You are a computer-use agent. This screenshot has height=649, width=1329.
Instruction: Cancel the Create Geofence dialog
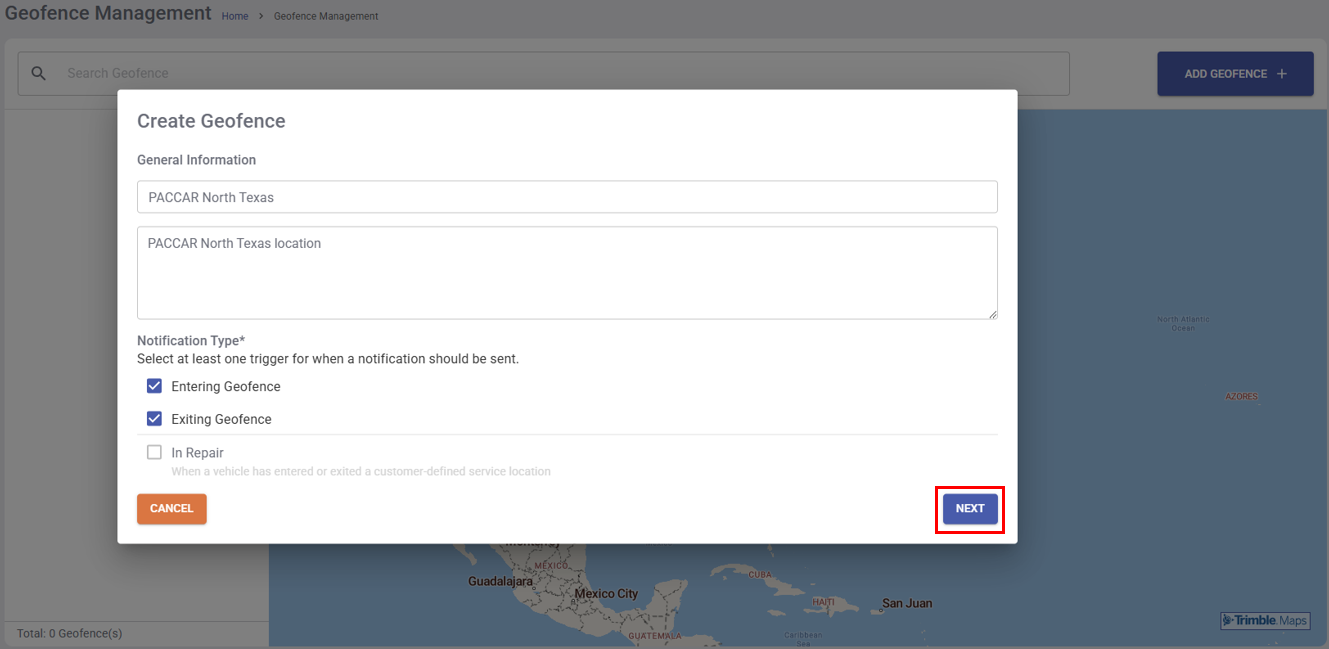pos(172,509)
